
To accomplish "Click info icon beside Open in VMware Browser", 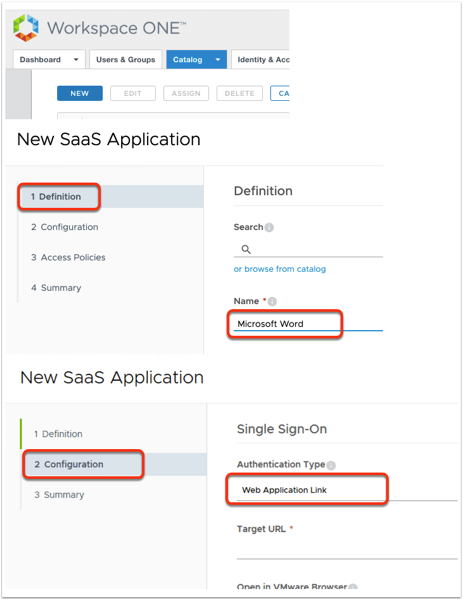I will pyautogui.click(x=353, y=587).
